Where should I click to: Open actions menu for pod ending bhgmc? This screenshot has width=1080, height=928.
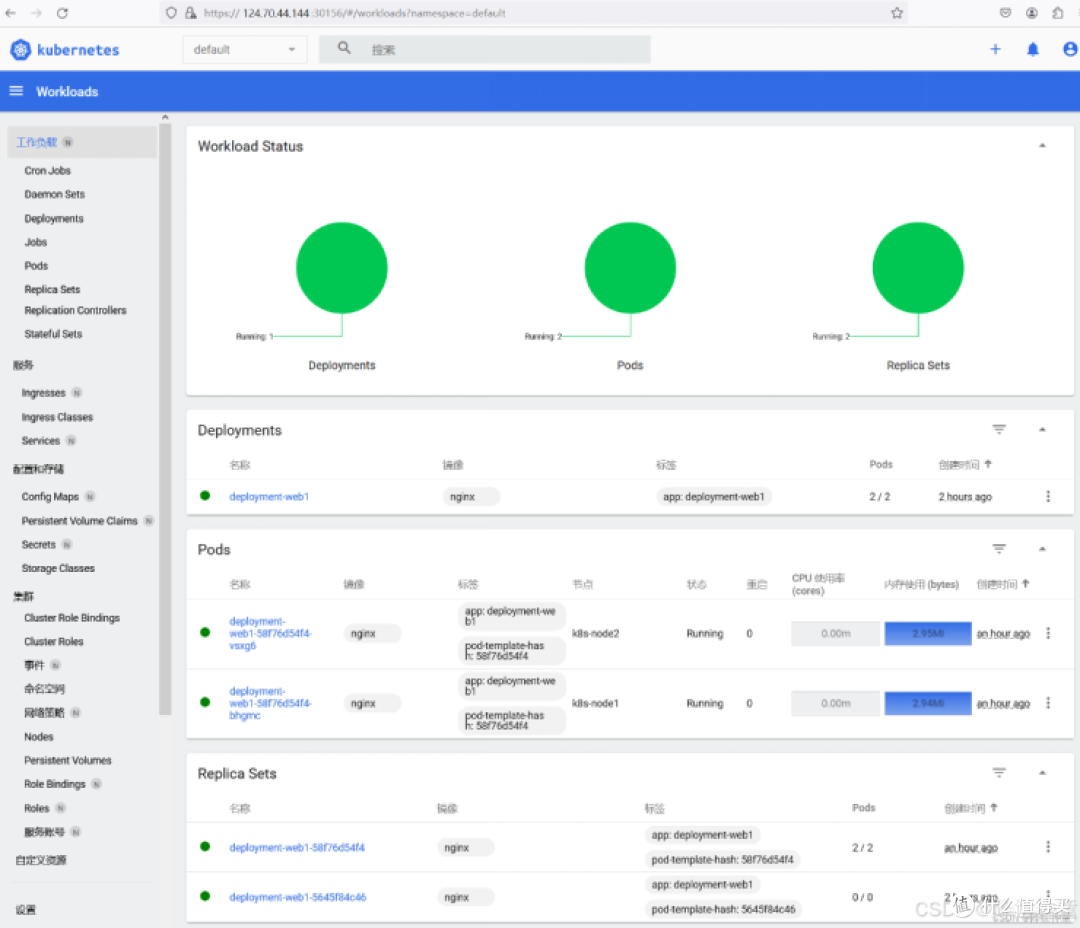(x=1048, y=703)
